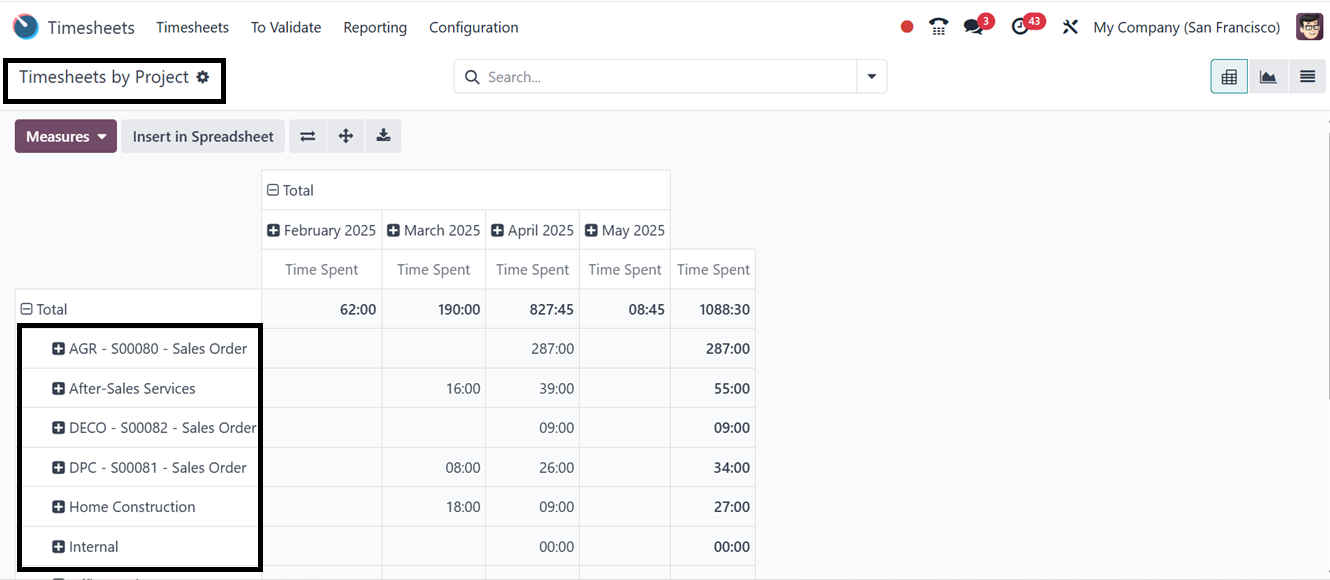
Task: Open discuss messages chat icon
Action: (x=974, y=27)
